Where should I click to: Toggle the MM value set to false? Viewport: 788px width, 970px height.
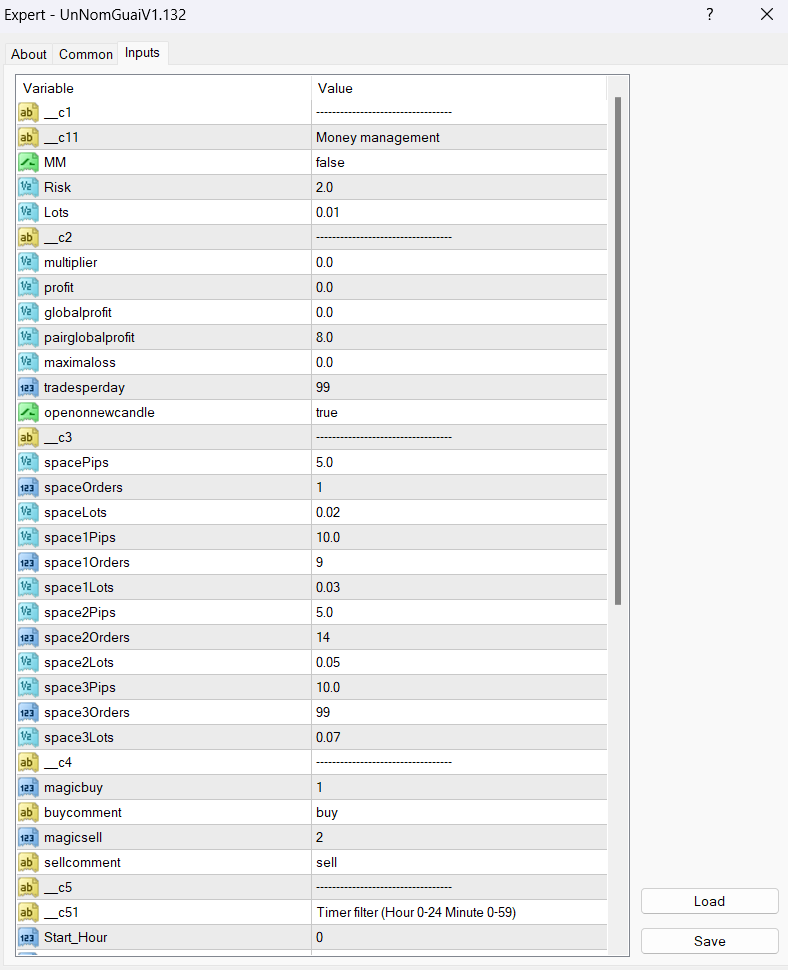click(x=458, y=162)
